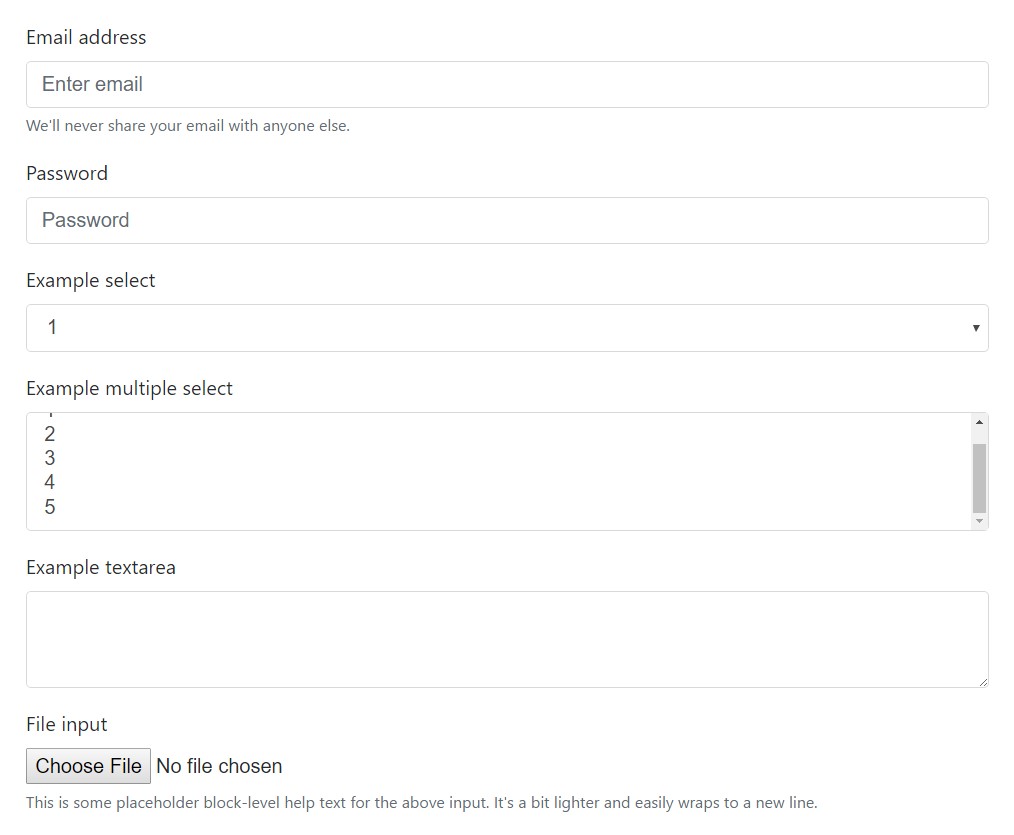The width and height of the screenshot is (1014, 835).
Task: Click the File input label
Action: click(x=66, y=724)
